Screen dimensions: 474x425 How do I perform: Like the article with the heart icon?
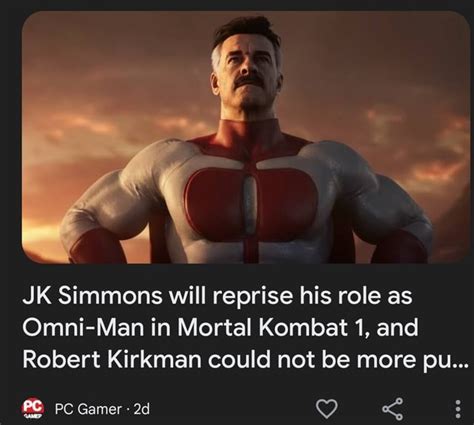pyautogui.click(x=326, y=408)
